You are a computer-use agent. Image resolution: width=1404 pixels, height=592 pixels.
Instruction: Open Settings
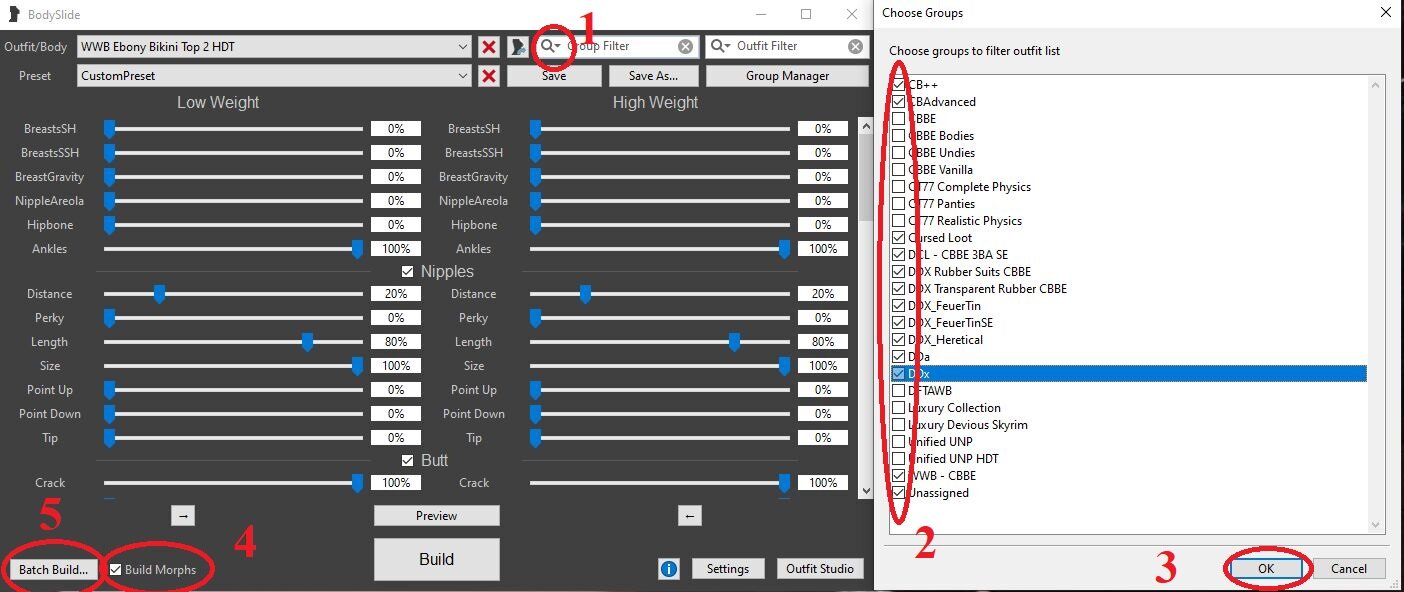click(728, 569)
